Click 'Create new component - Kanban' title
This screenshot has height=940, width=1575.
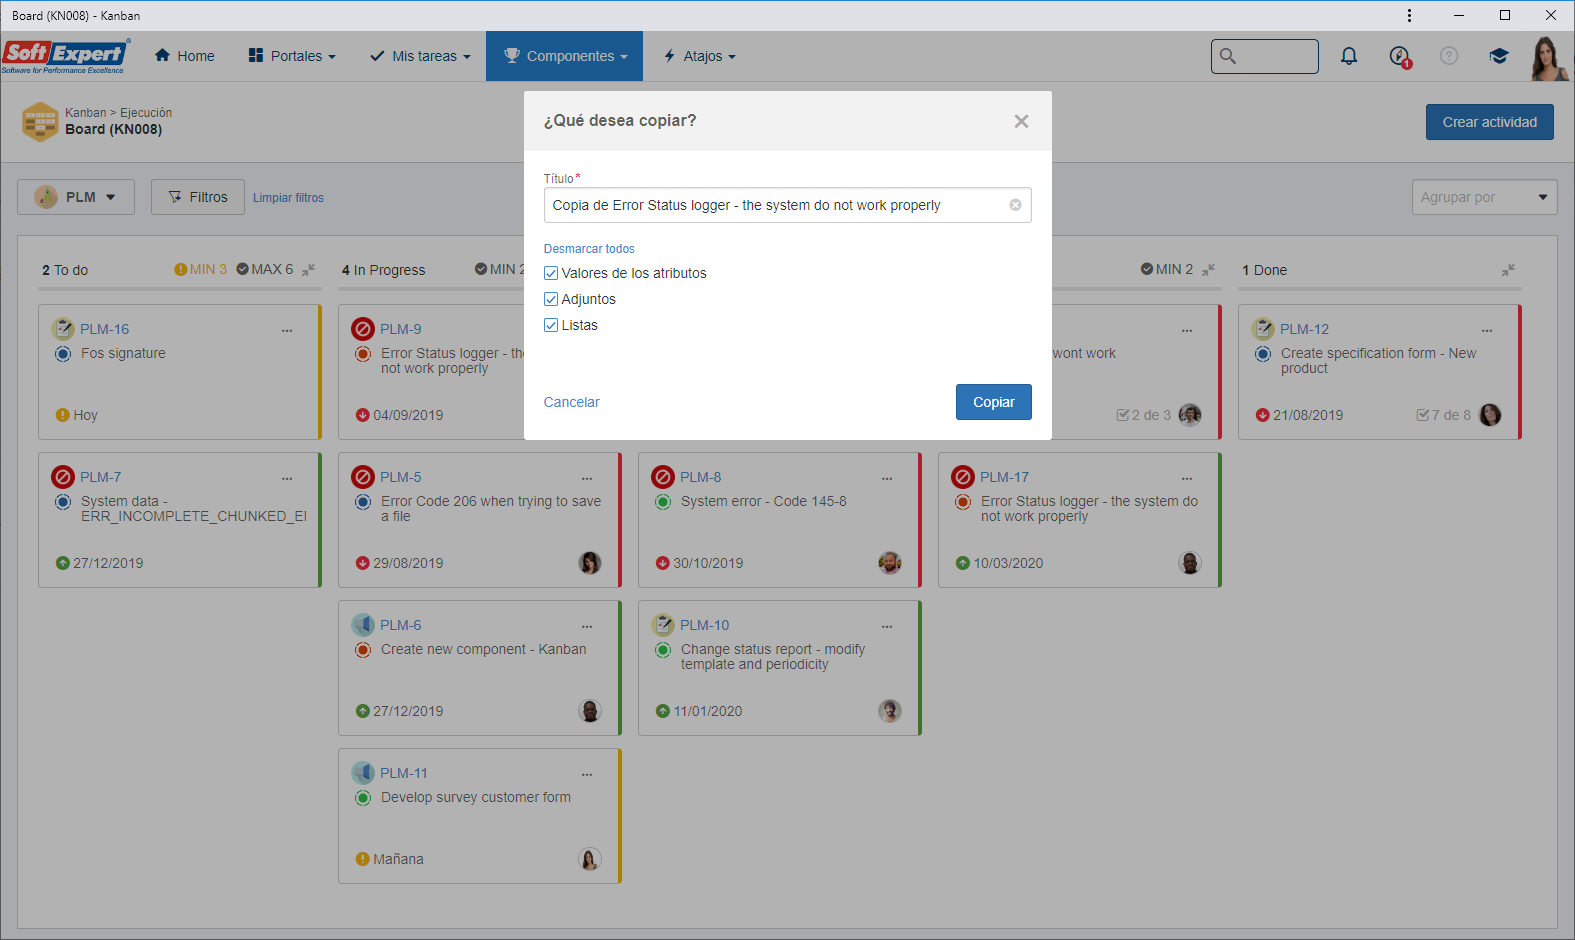tap(483, 649)
